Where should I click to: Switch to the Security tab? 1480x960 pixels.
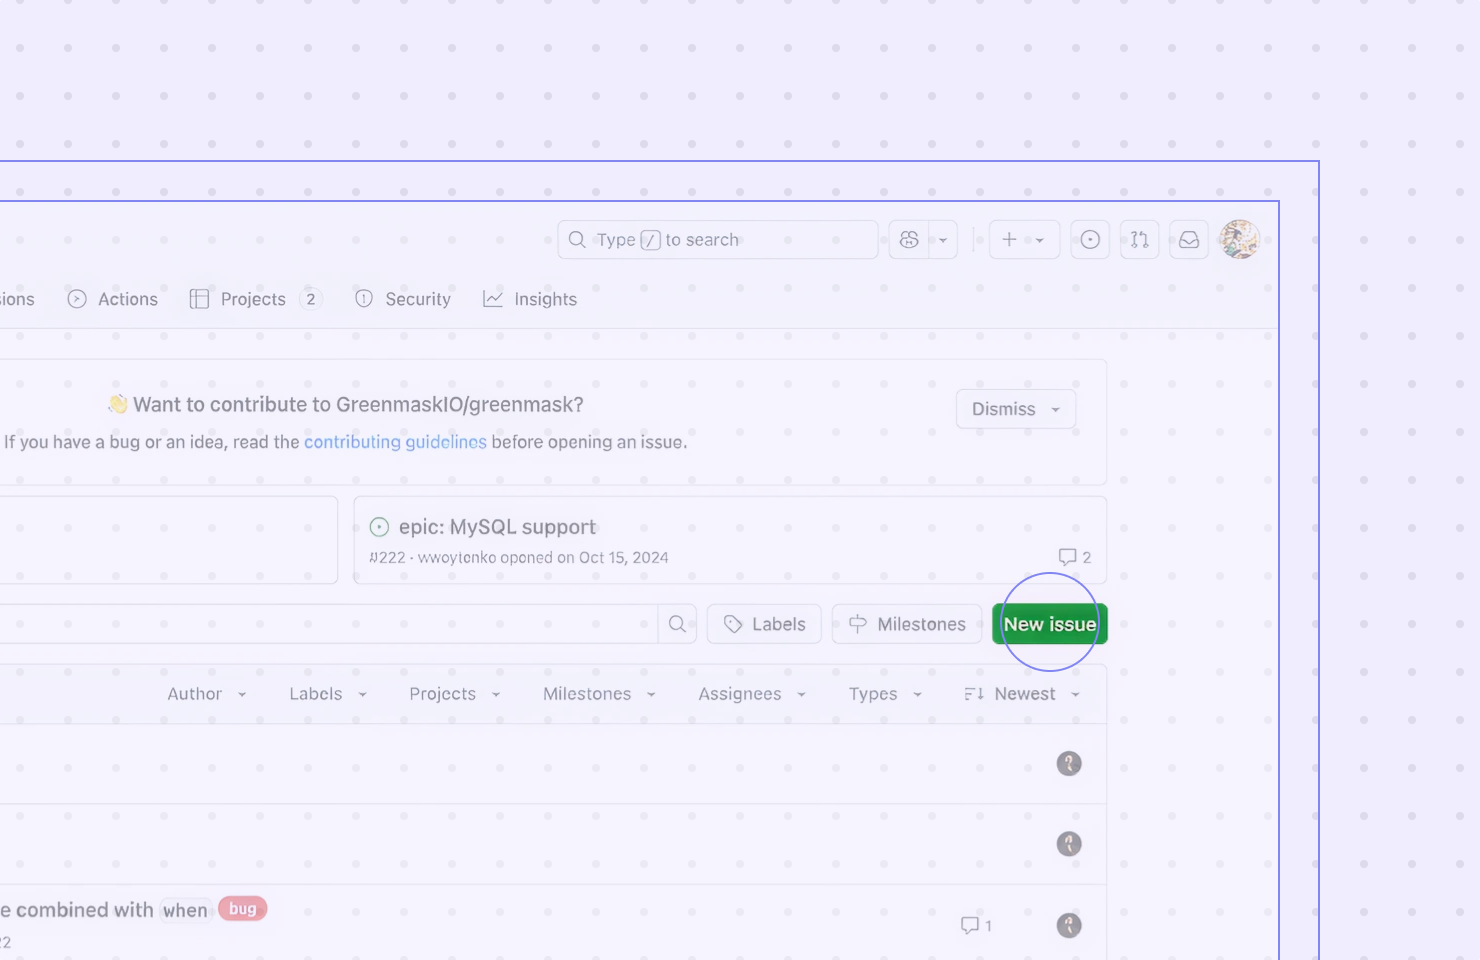click(x=403, y=299)
